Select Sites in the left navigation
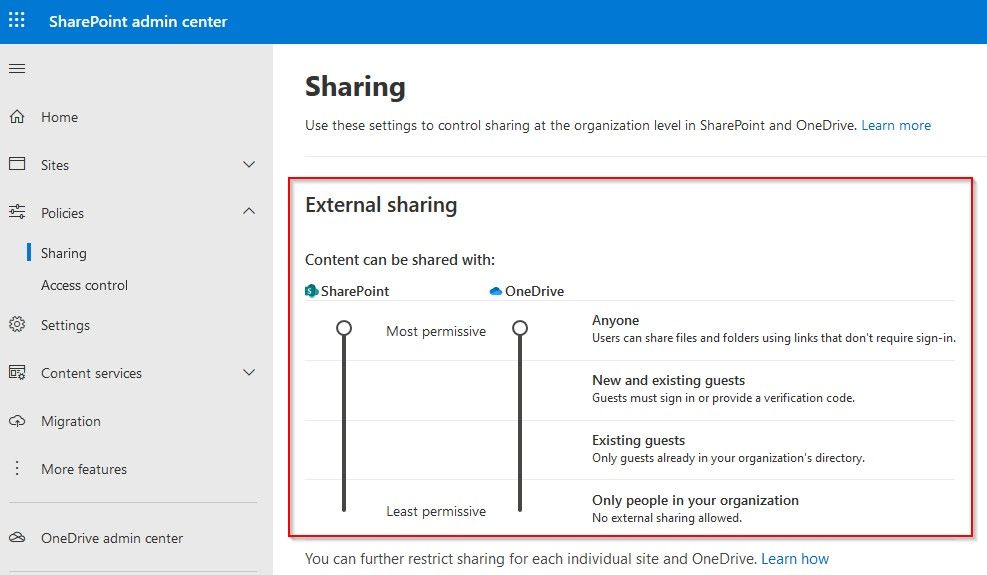The height and width of the screenshot is (575, 987). (55, 165)
